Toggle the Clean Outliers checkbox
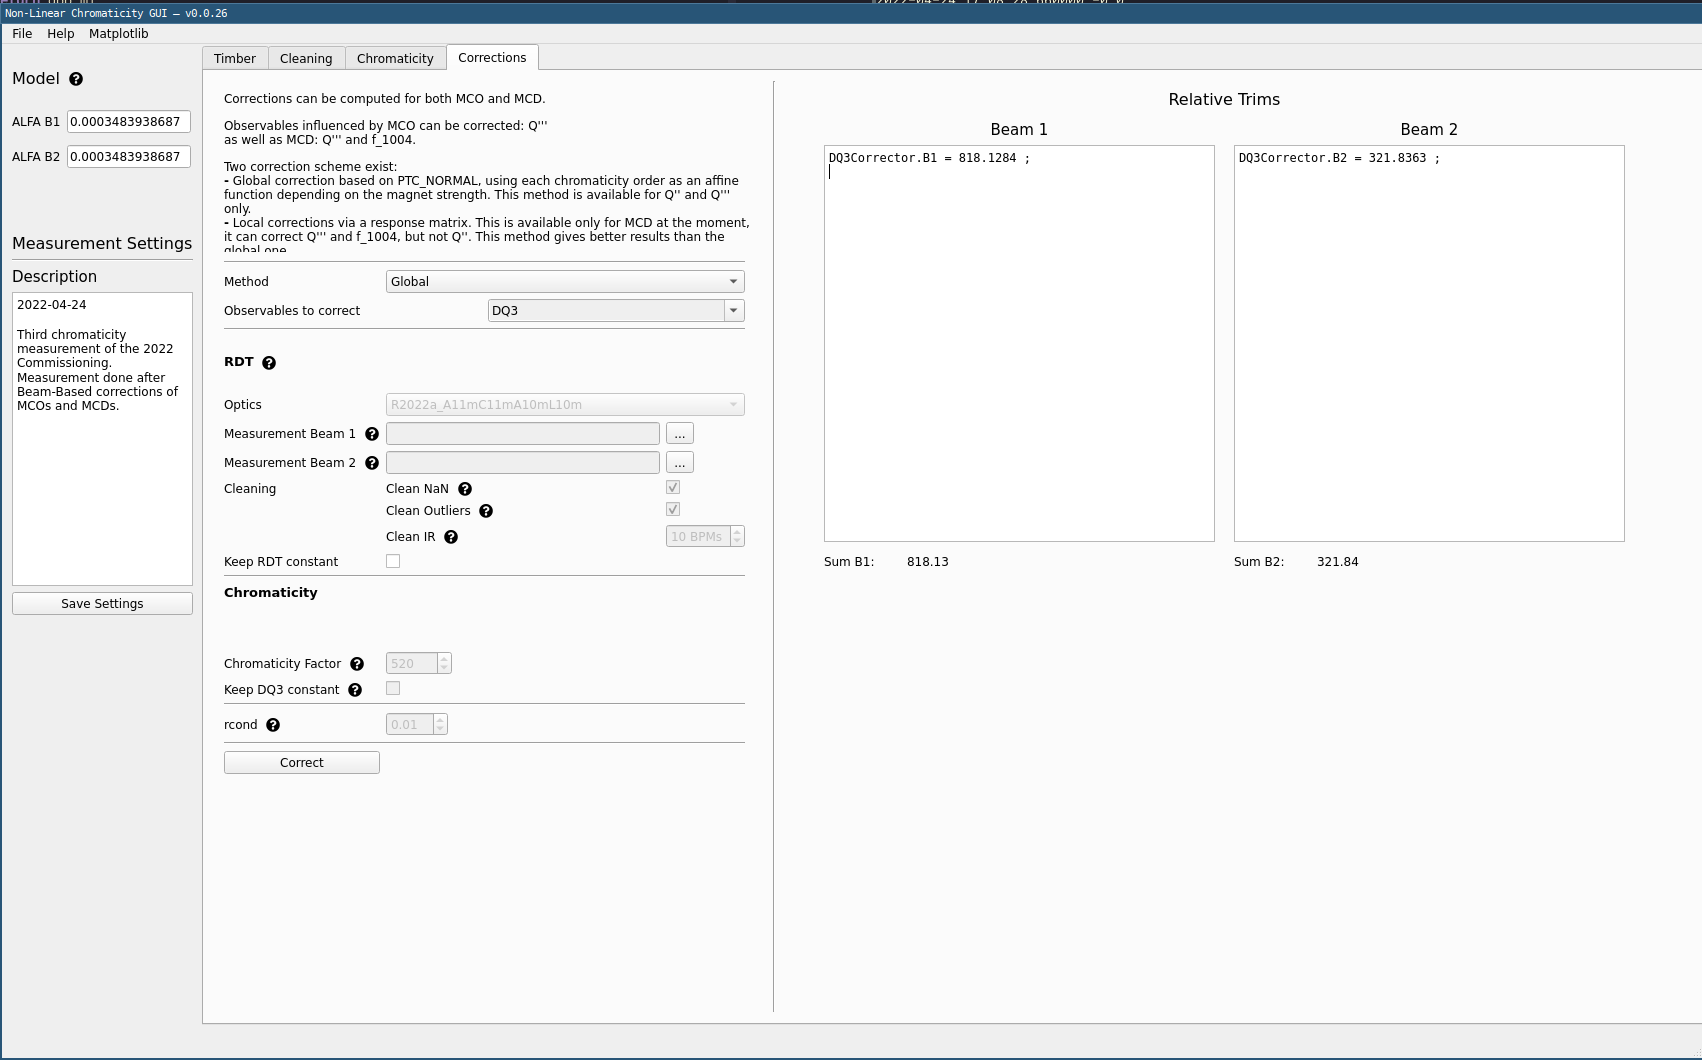 tap(673, 509)
